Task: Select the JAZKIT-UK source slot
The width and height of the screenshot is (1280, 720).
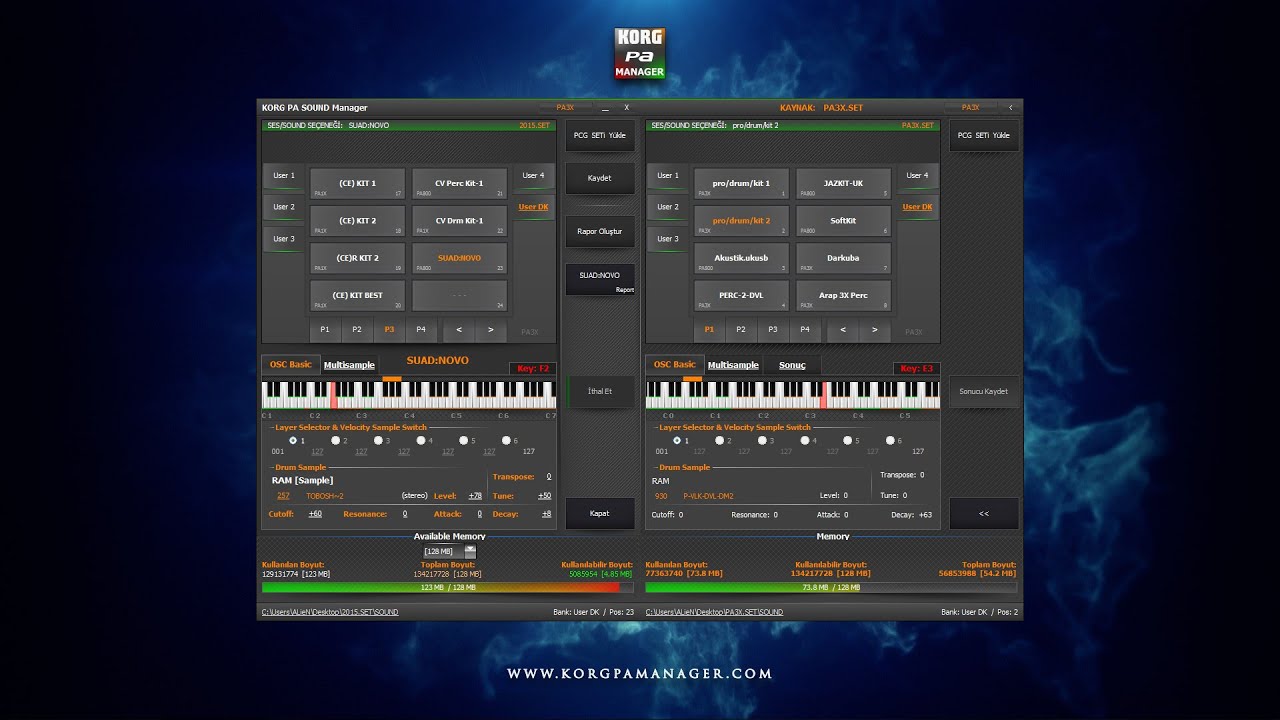Action: [843, 184]
